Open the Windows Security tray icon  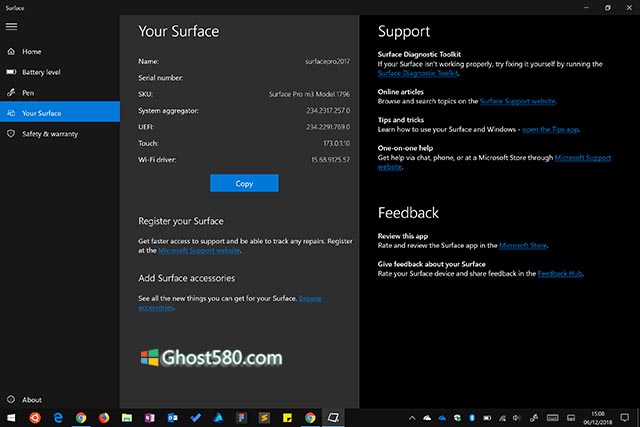457,418
